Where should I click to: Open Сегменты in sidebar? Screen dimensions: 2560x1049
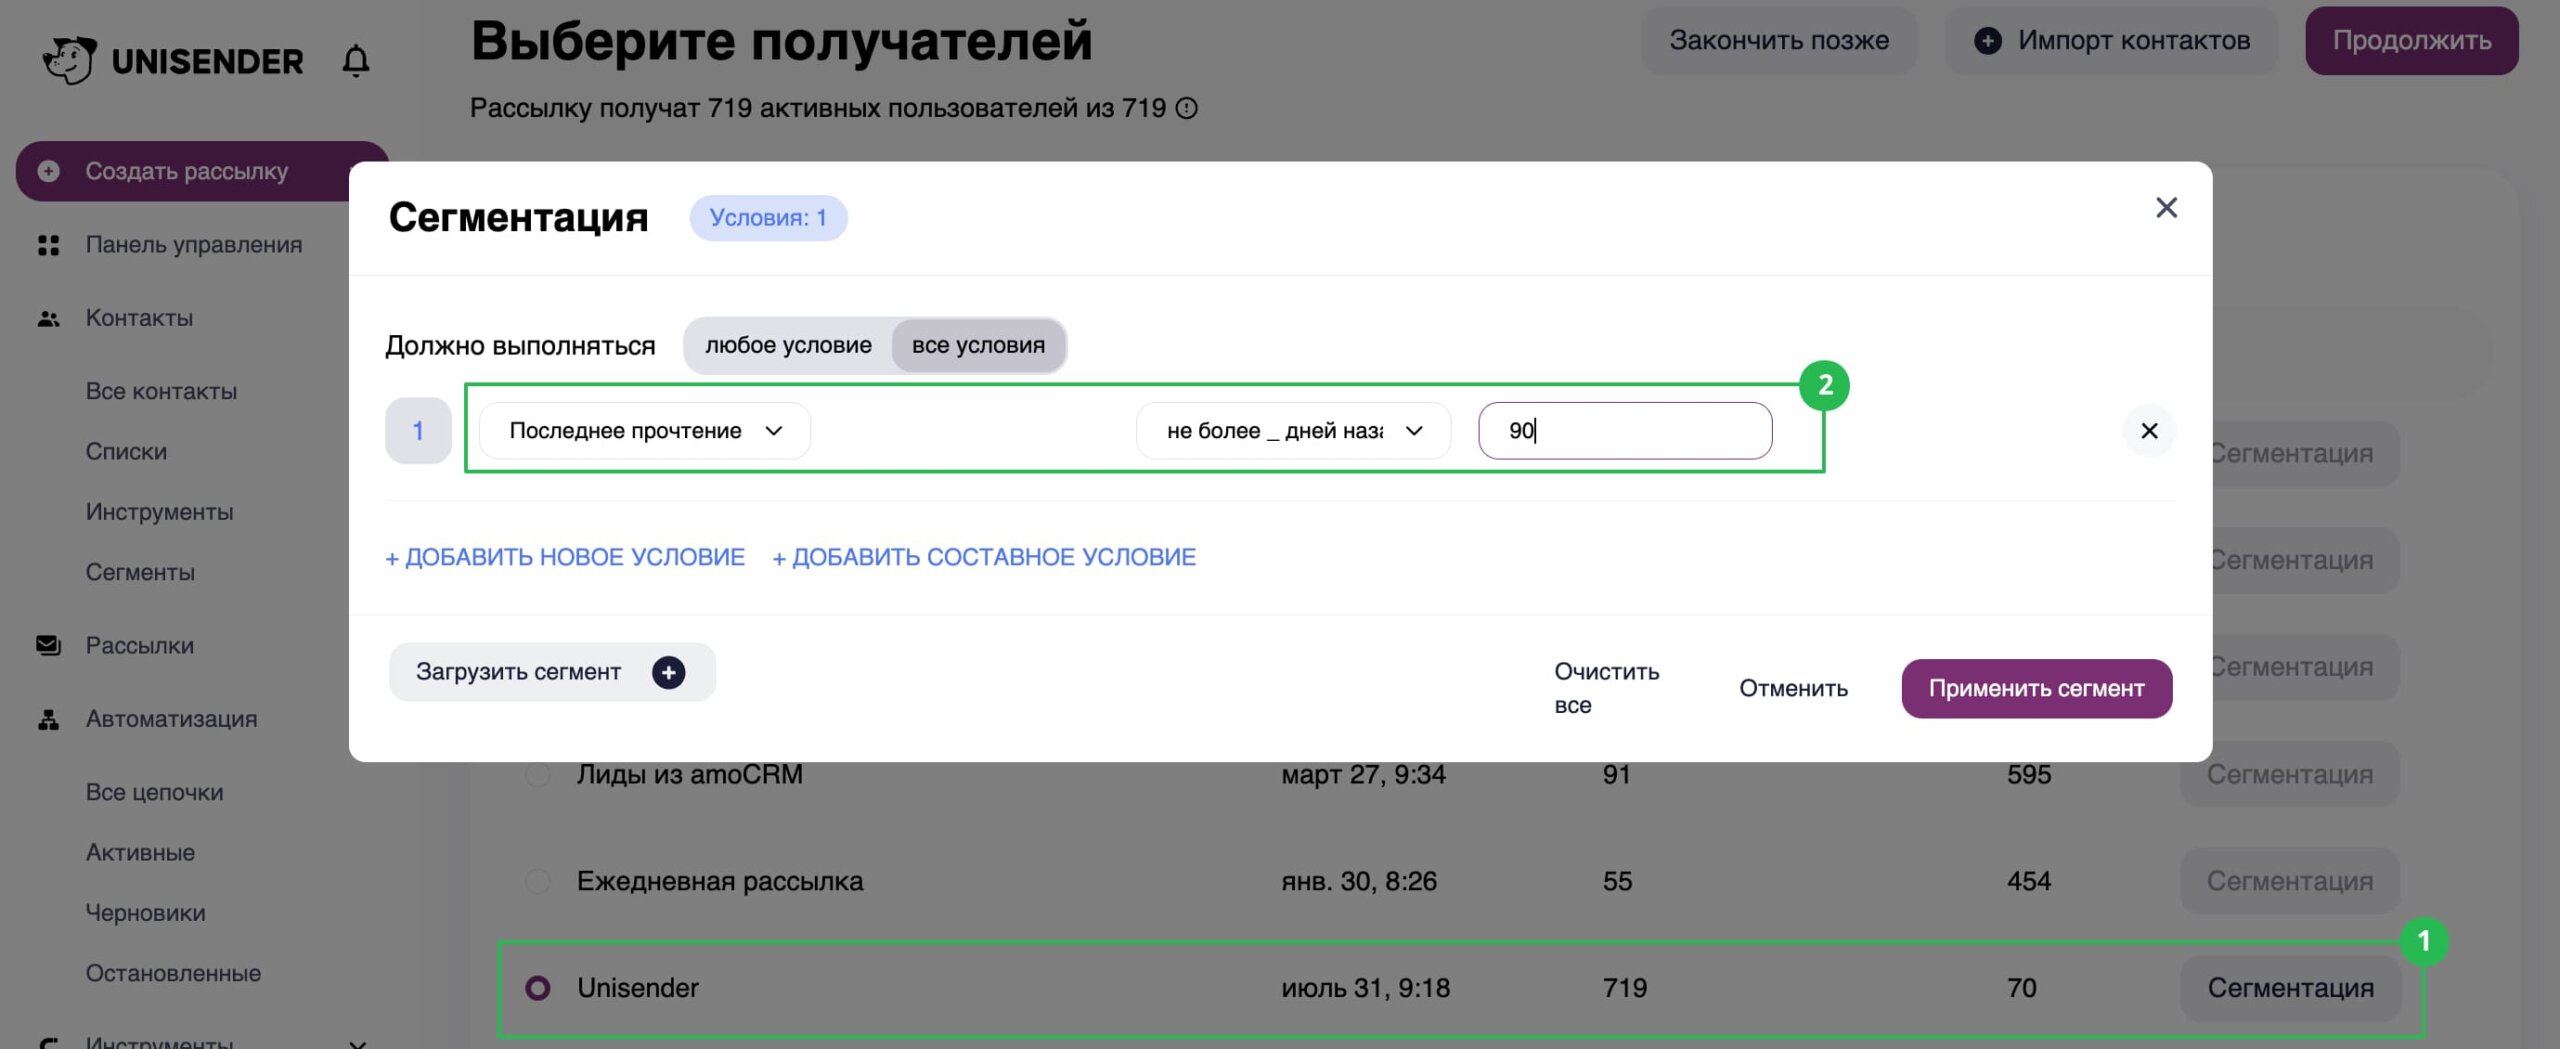[140, 572]
